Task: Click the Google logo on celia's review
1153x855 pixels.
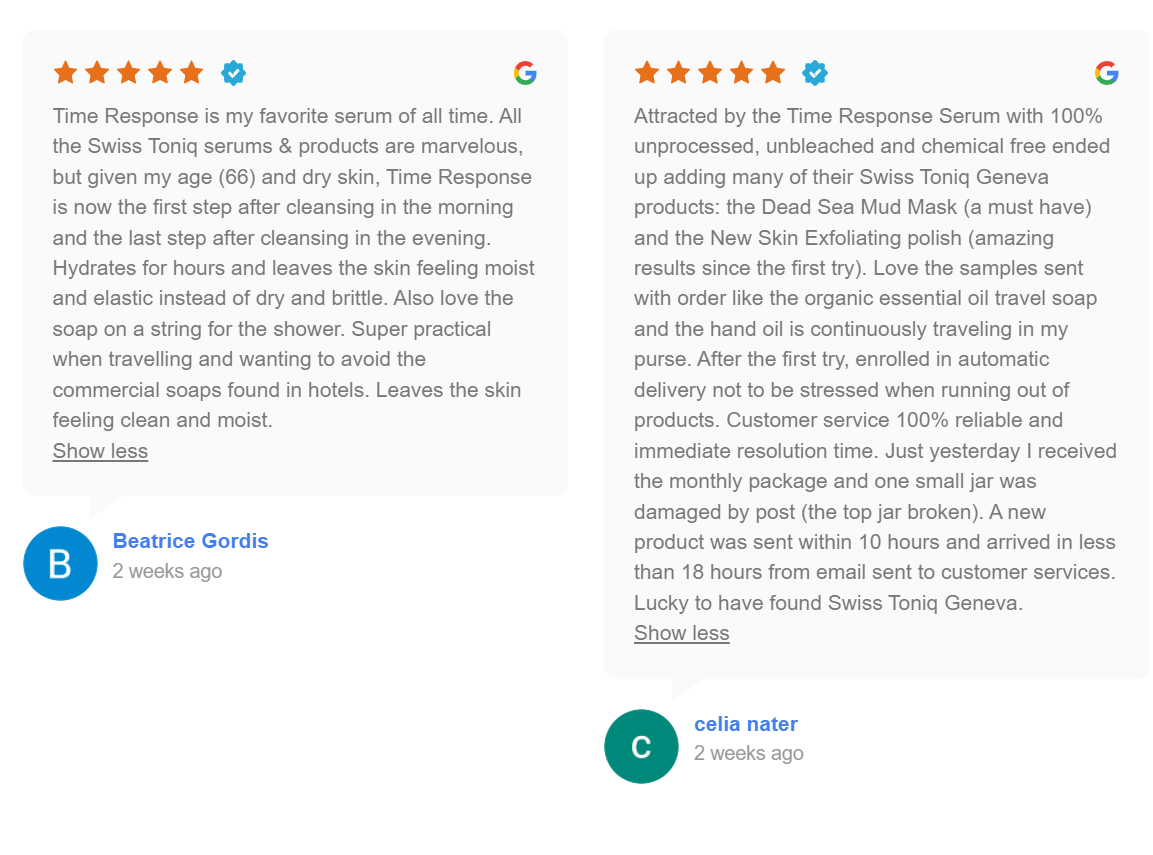Action: coord(1106,73)
